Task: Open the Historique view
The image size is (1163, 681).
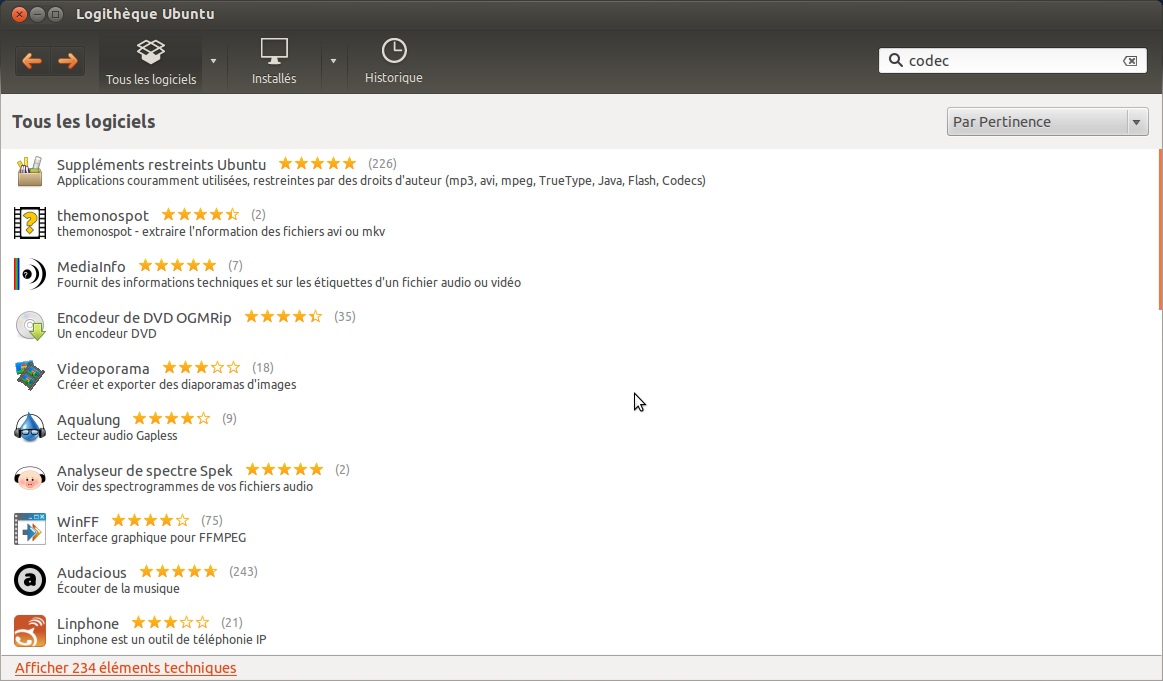Action: 393,62
